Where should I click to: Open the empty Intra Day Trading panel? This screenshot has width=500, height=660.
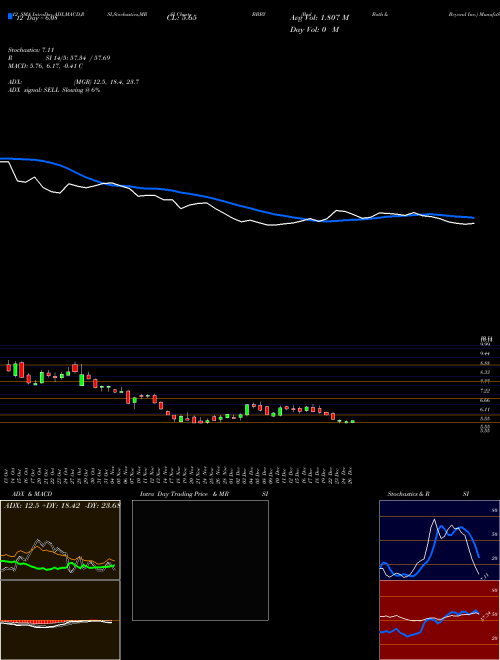200,560
